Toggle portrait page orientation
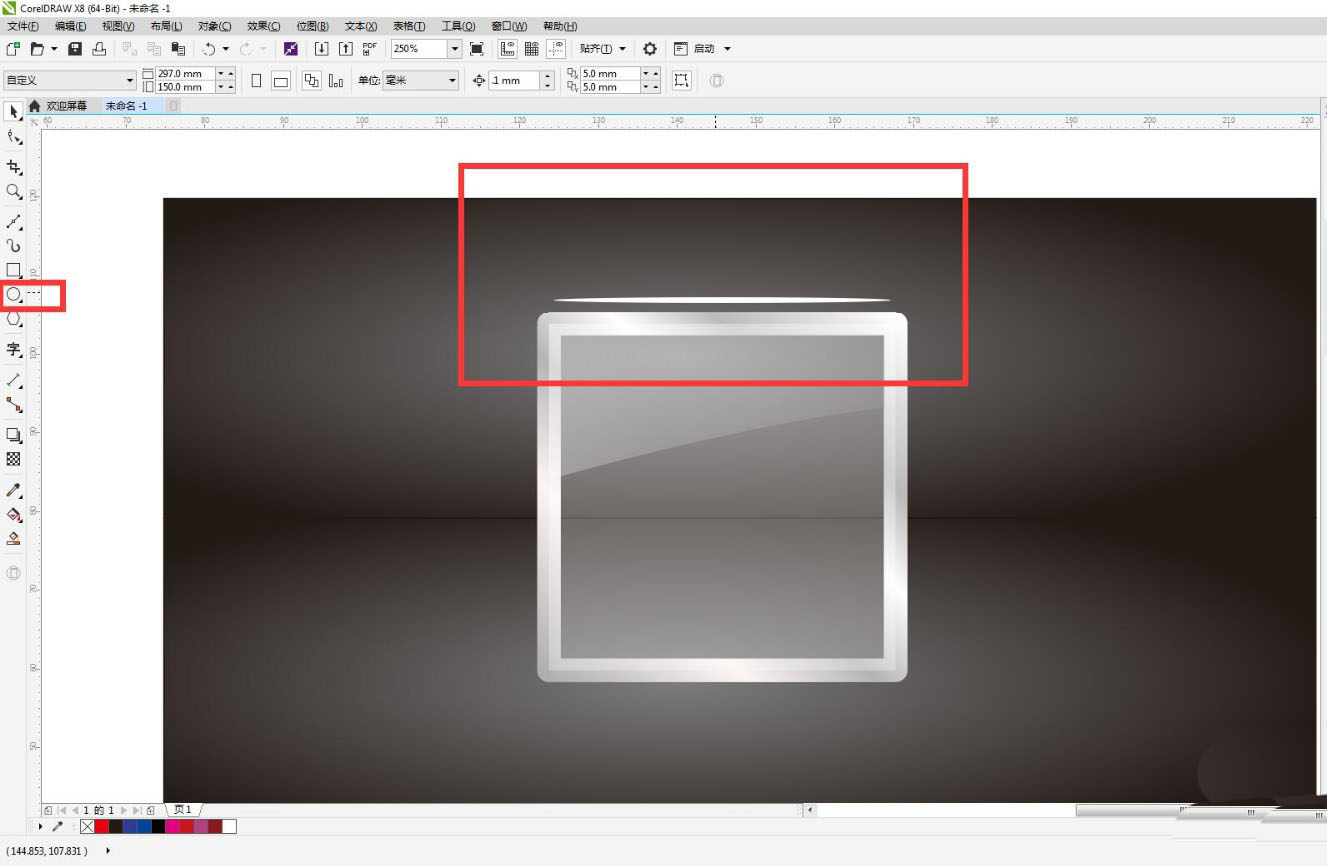1327x866 pixels. [257, 81]
